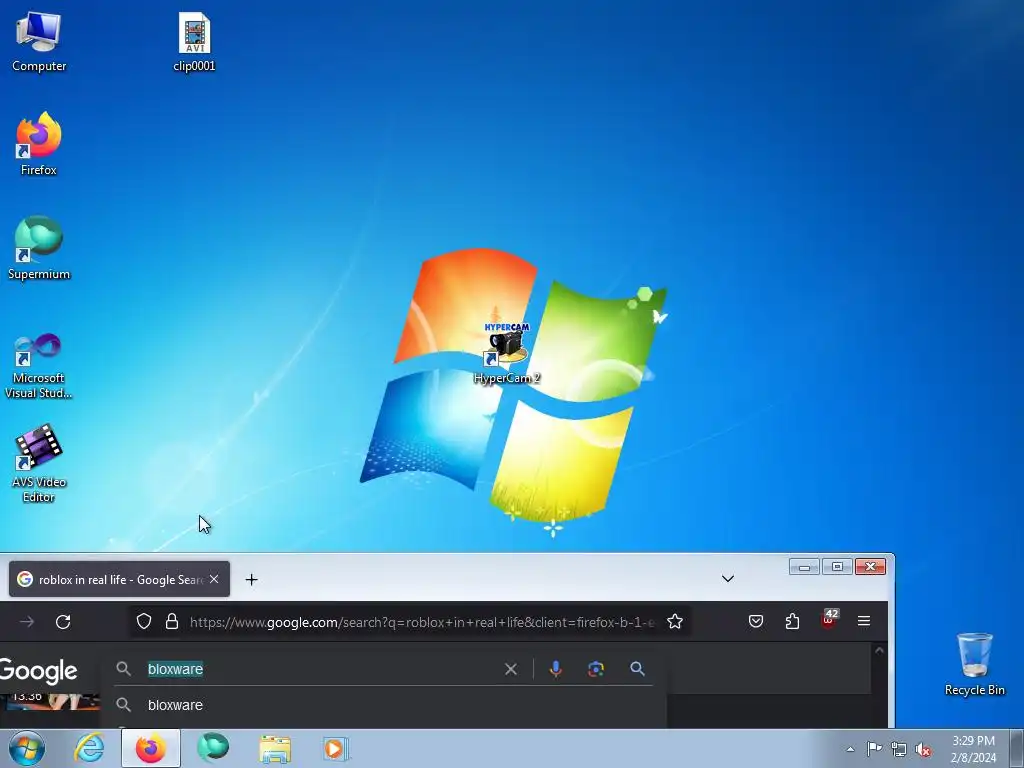The image size is (1024, 768).
Task: Open the Firefox extensions menu
Action: click(792, 621)
